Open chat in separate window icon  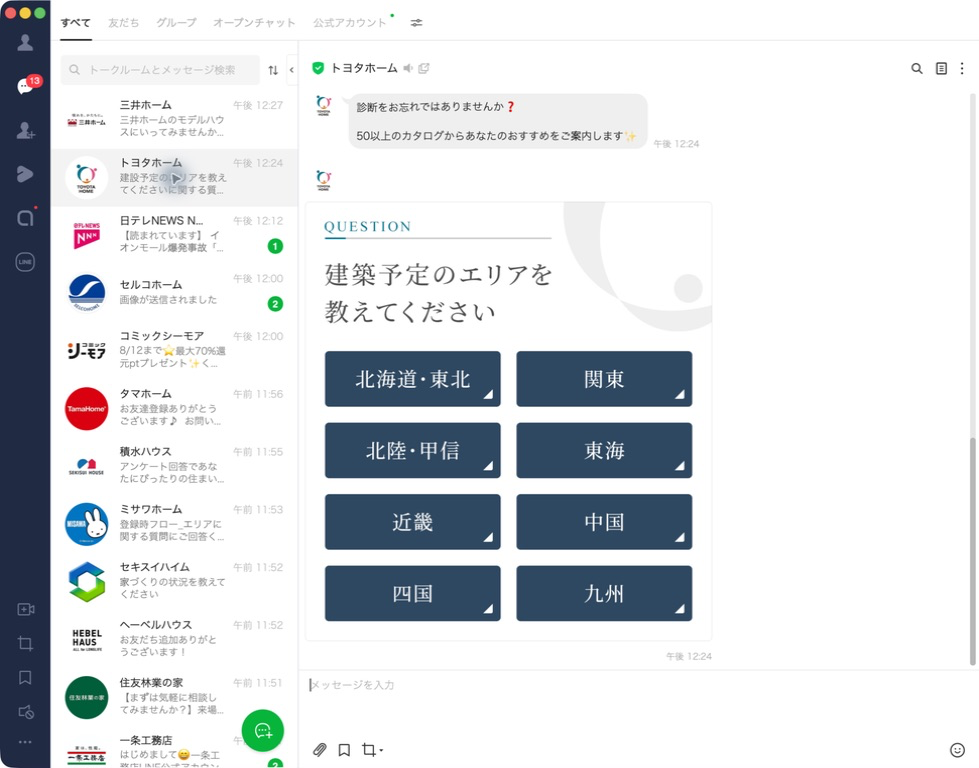(424, 68)
